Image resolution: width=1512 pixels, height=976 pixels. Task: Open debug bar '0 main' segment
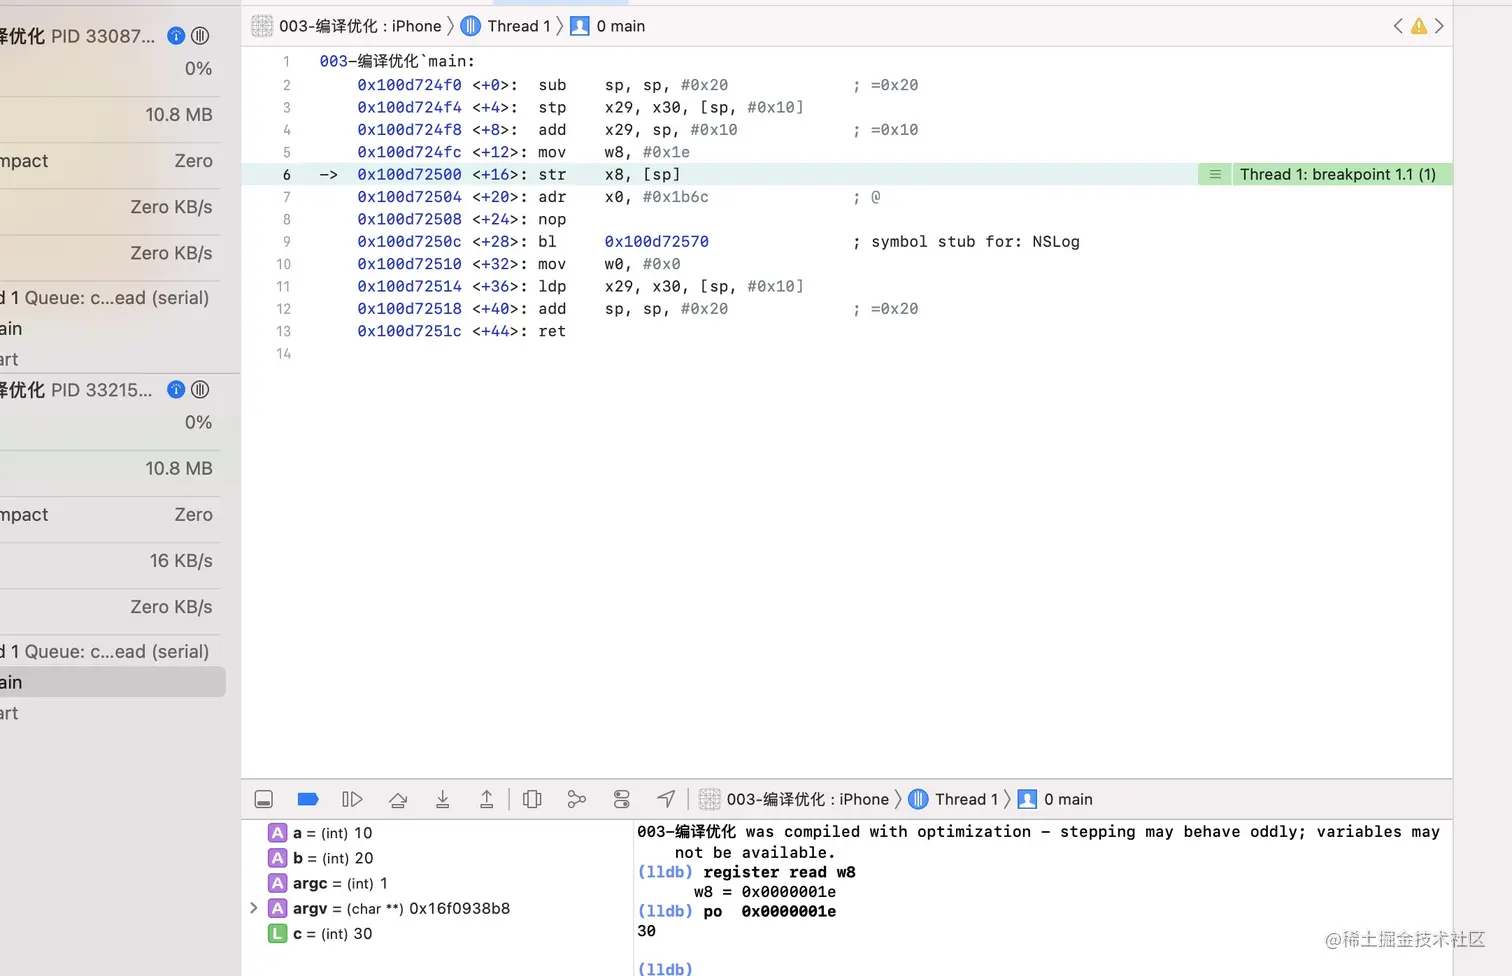click(1055, 799)
